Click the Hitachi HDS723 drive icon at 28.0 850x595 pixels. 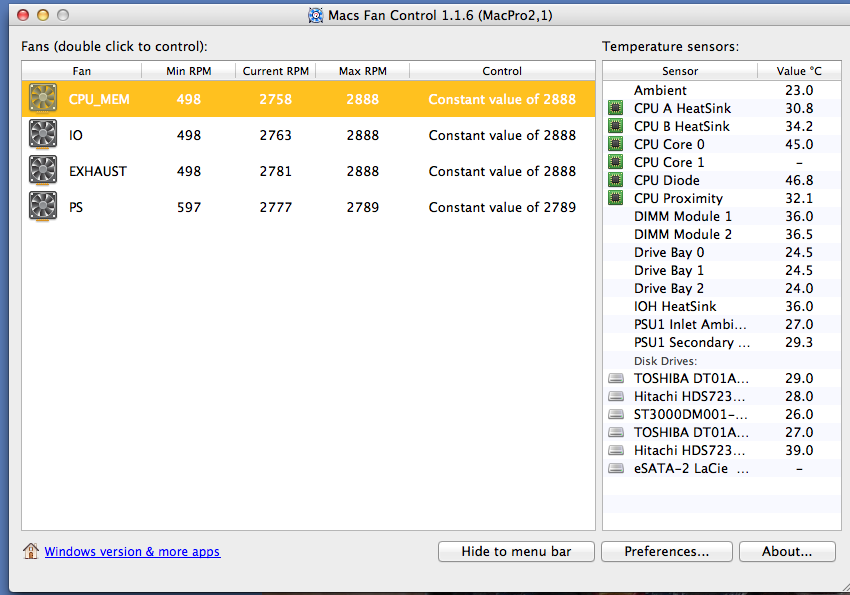point(616,396)
